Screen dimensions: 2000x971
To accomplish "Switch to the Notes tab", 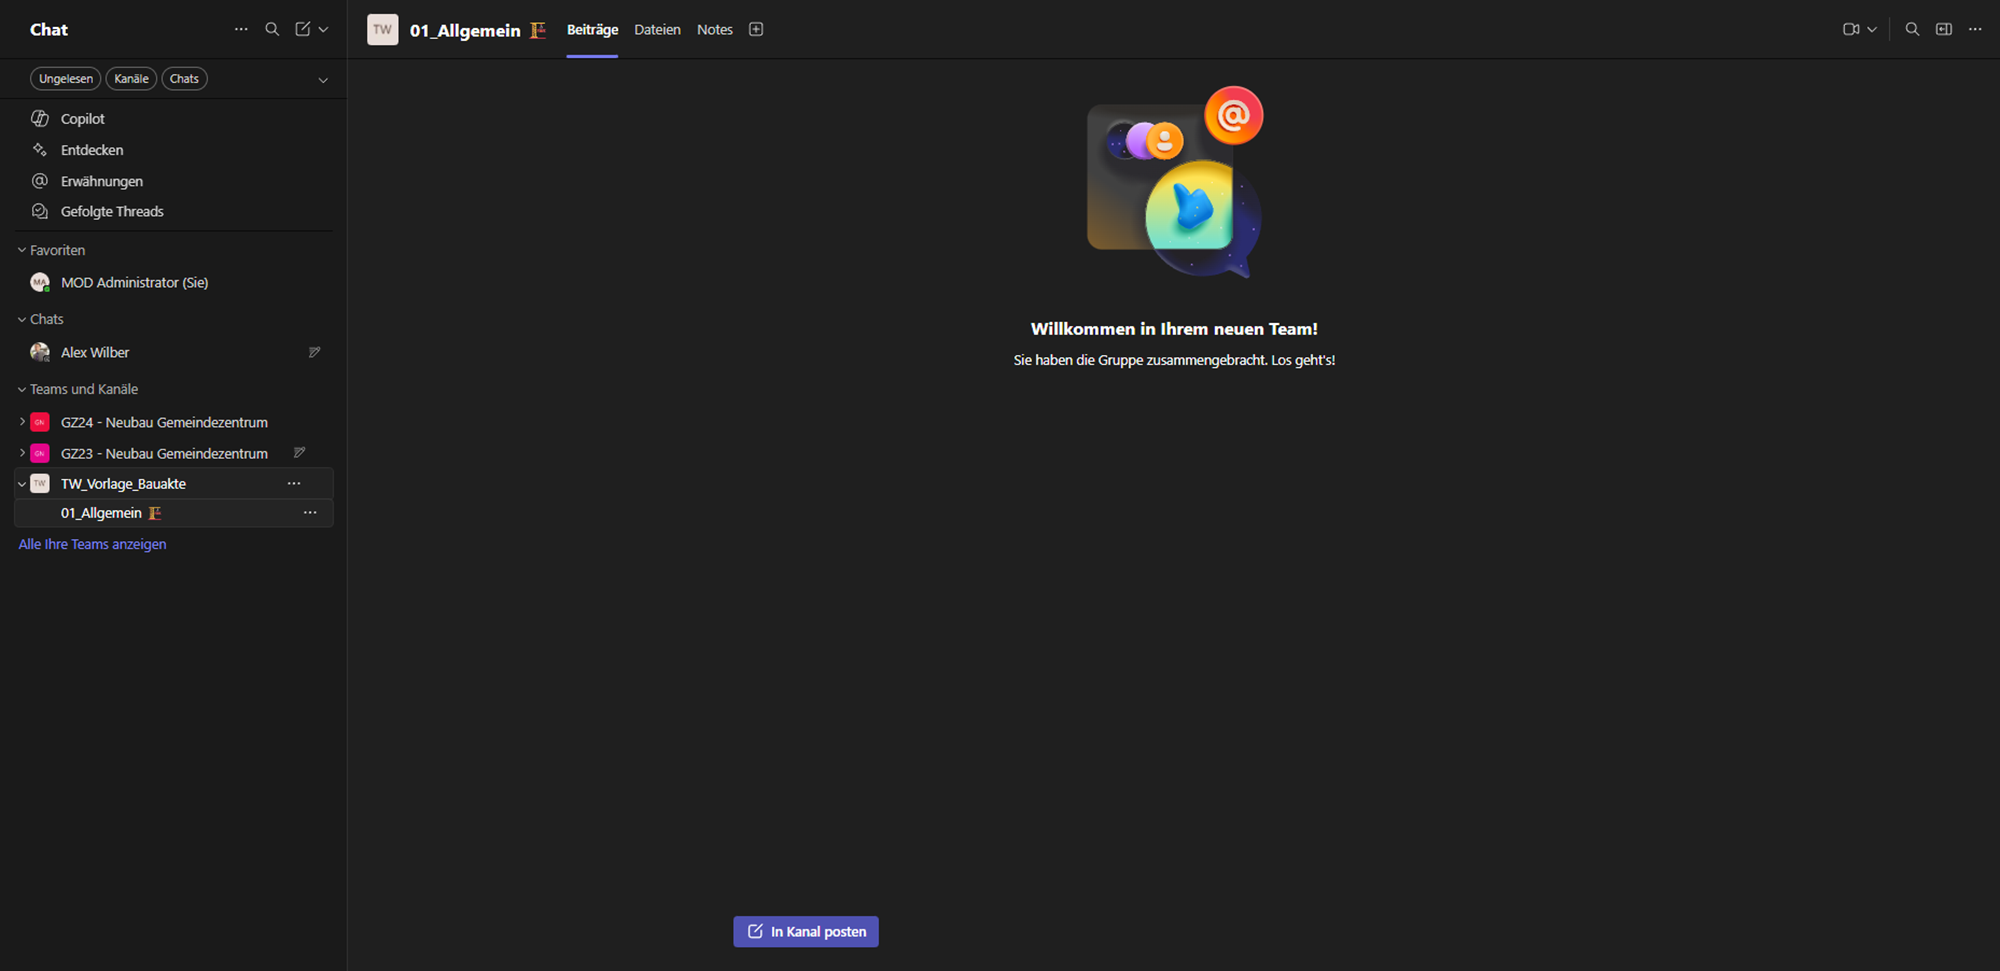I will tap(714, 30).
